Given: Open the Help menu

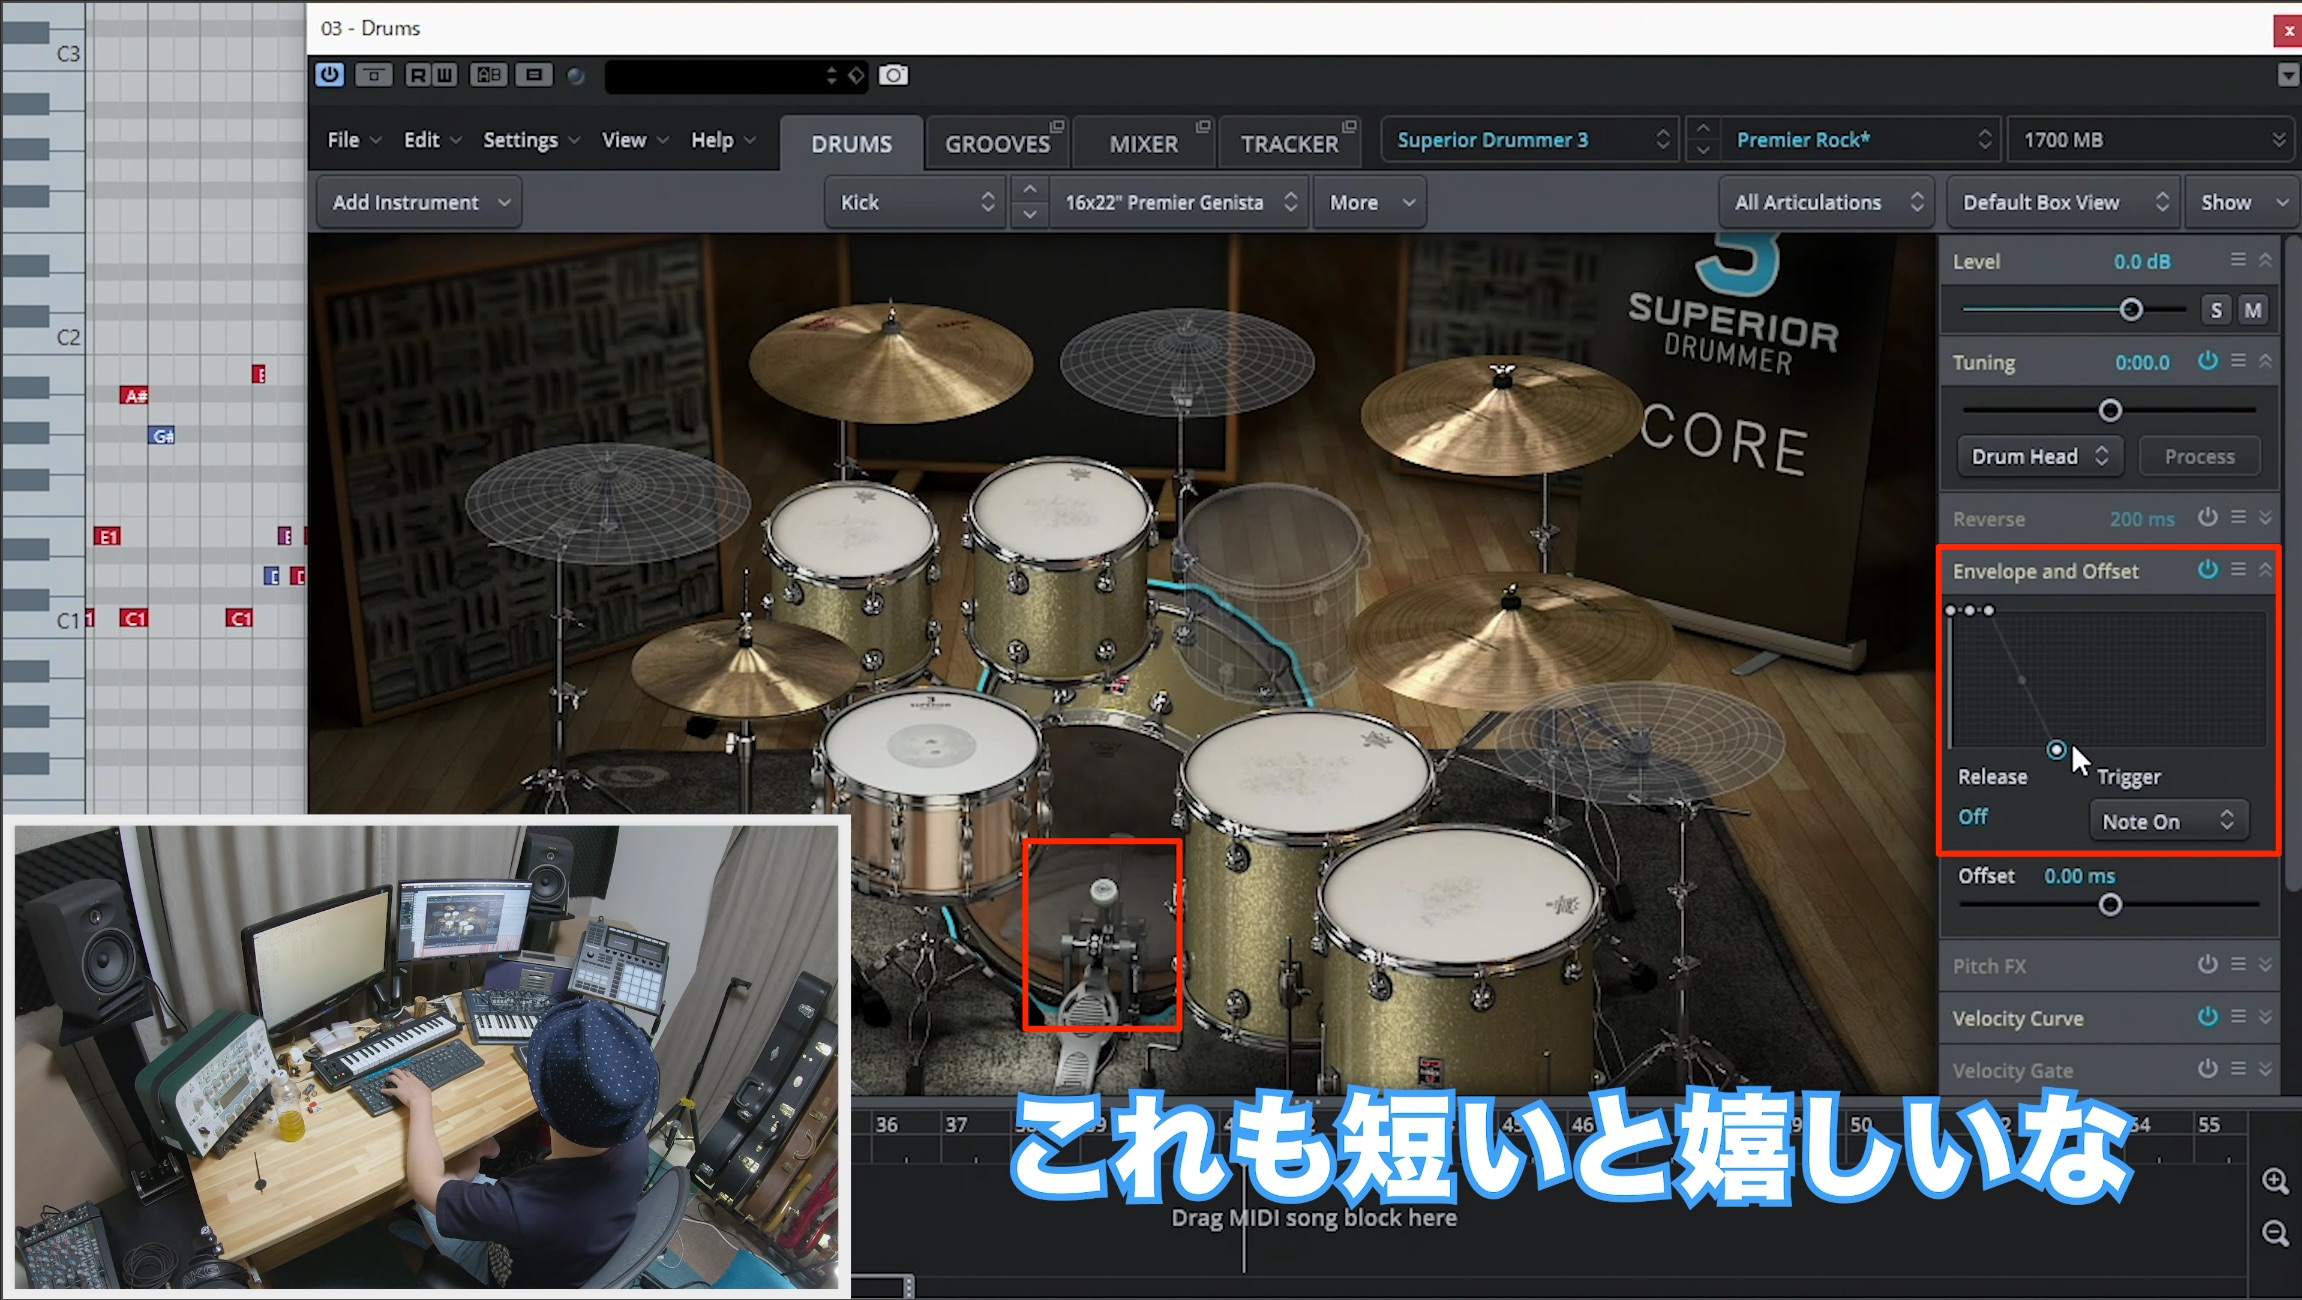Looking at the screenshot, I should [723, 140].
